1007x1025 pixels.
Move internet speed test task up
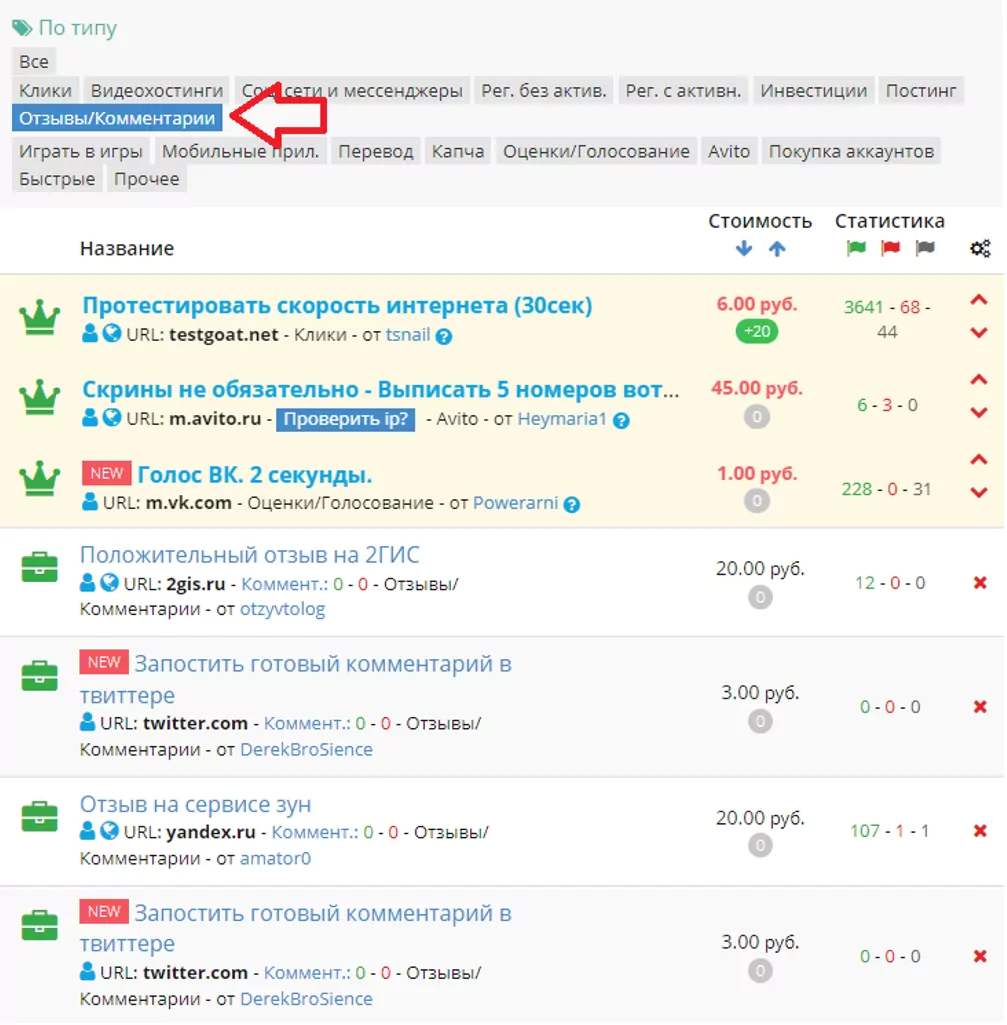(978, 300)
